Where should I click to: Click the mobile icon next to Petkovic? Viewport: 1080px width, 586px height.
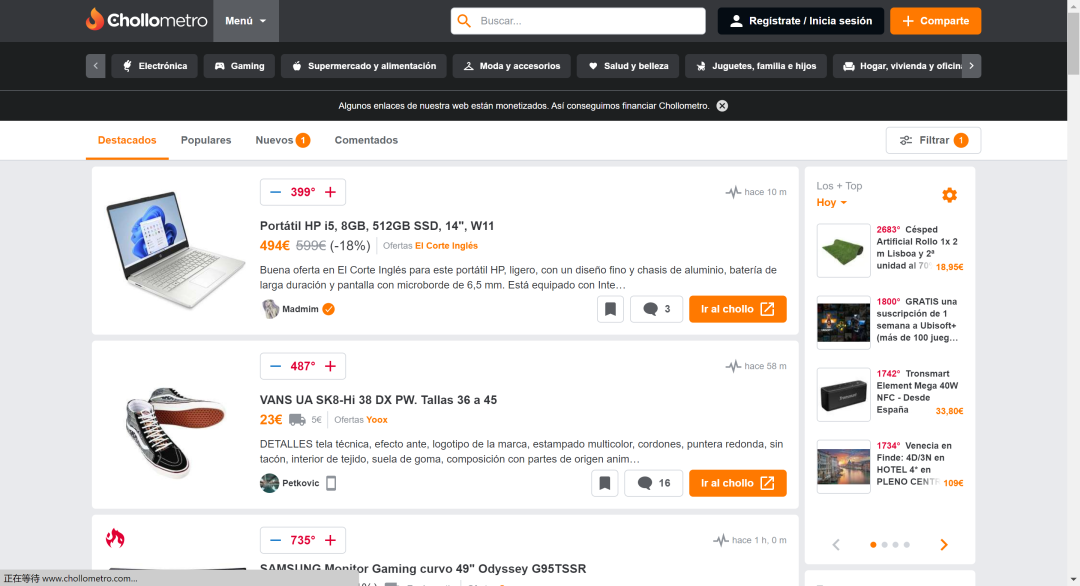pyautogui.click(x=331, y=483)
